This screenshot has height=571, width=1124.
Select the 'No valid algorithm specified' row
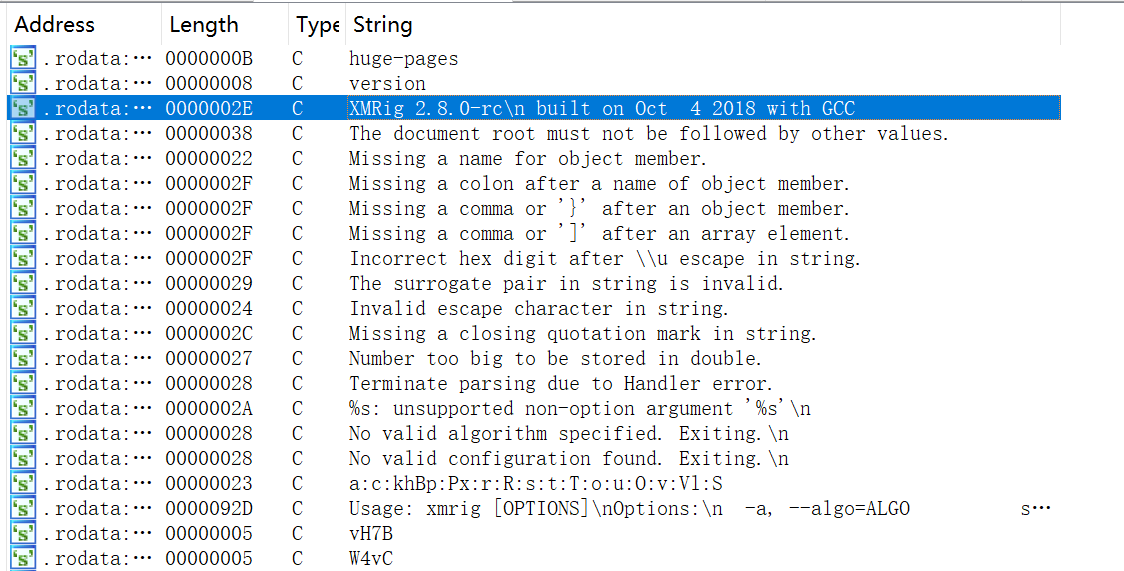point(534,433)
